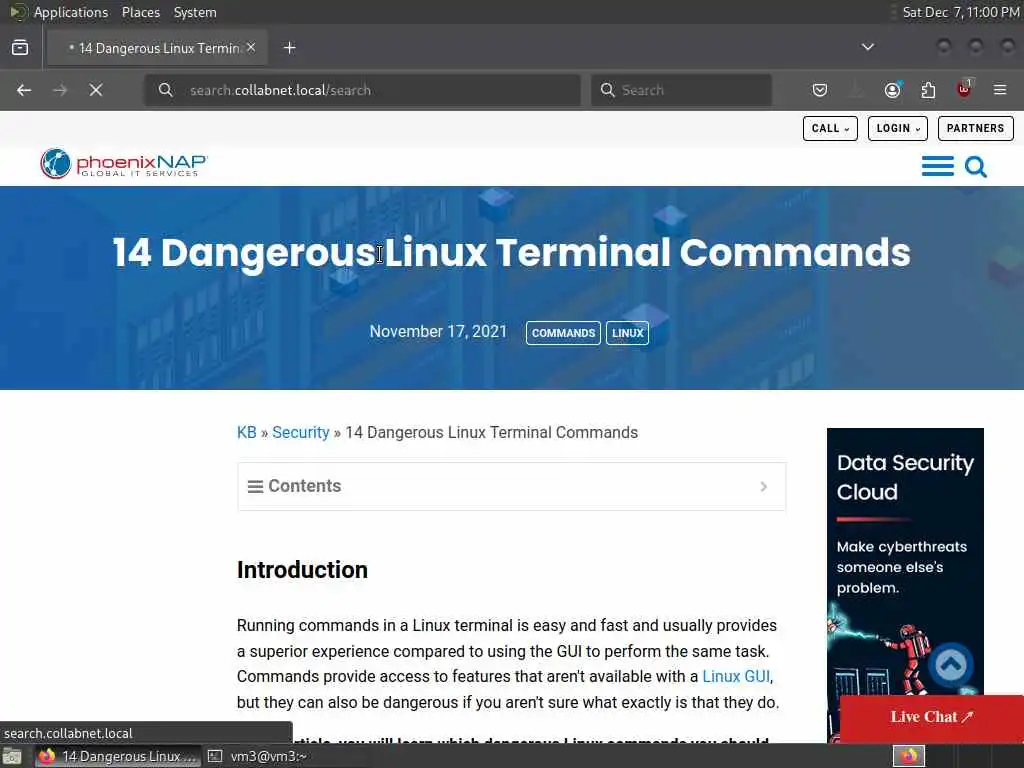The image size is (1024, 768).
Task: Expand the CALL dropdown
Action: click(x=830, y=128)
